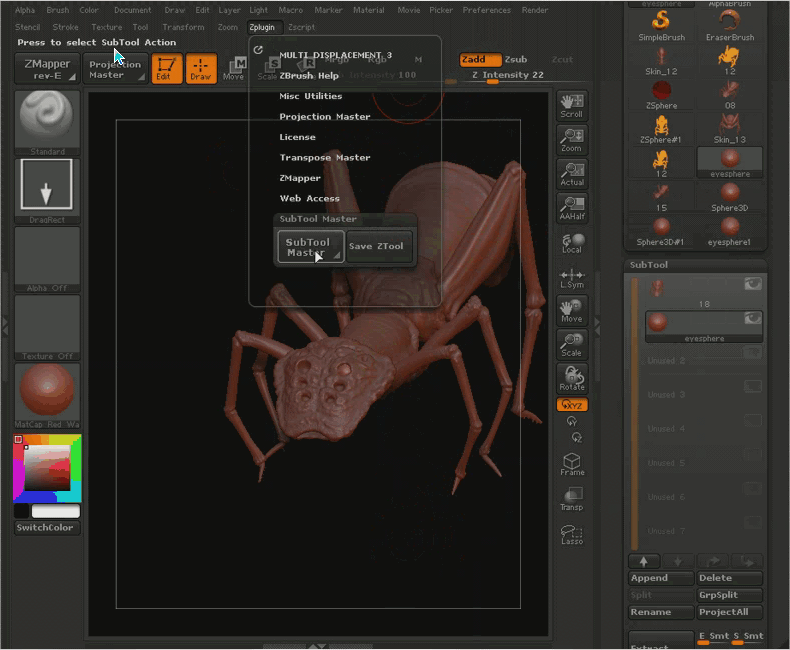790x650 pixels.
Task: Open the Preferences menu
Action: (x=486, y=10)
